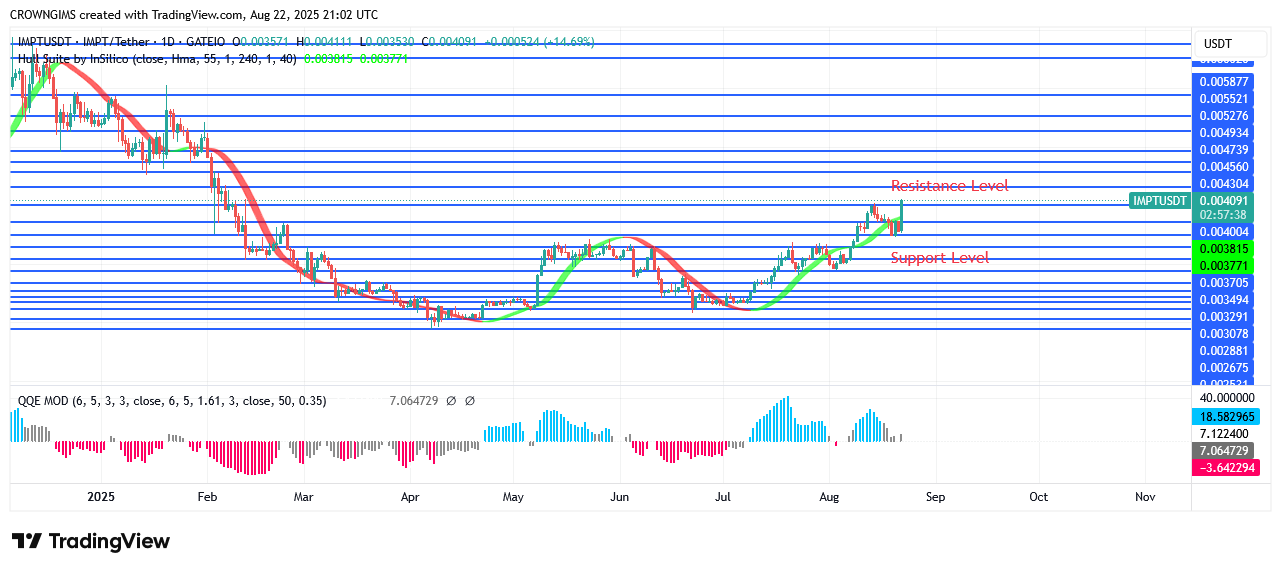Click the +0.000524 (+14.69%) change value

[539, 42]
